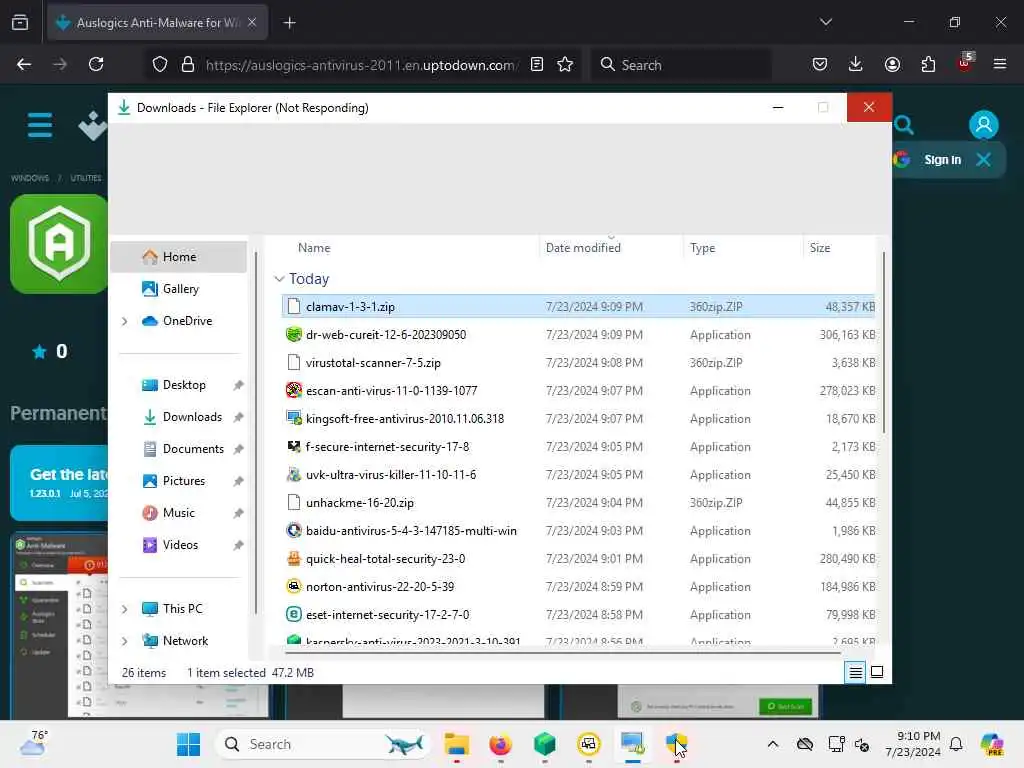The width and height of the screenshot is (1024, 768).
Task: Select the clamav-1-3-1.zip file
Action: pos(578,306)
